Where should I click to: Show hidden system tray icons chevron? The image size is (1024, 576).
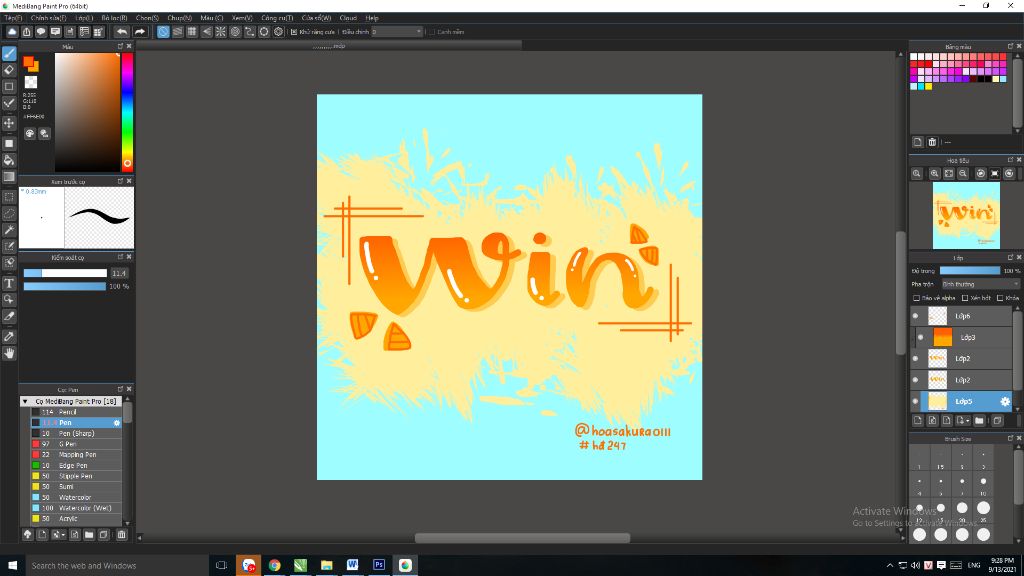[x=889, y=566]
